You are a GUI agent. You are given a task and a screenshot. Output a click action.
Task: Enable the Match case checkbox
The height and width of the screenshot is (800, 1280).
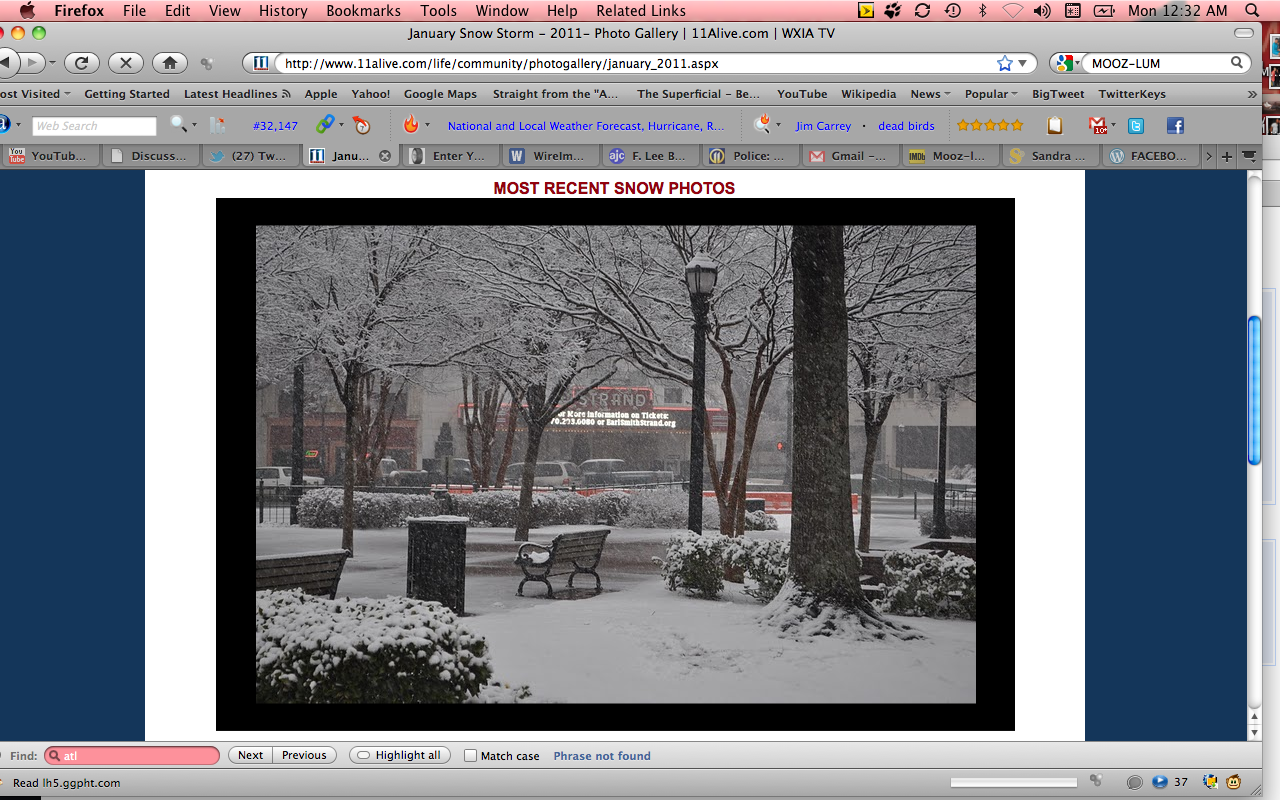click(470, 756)
